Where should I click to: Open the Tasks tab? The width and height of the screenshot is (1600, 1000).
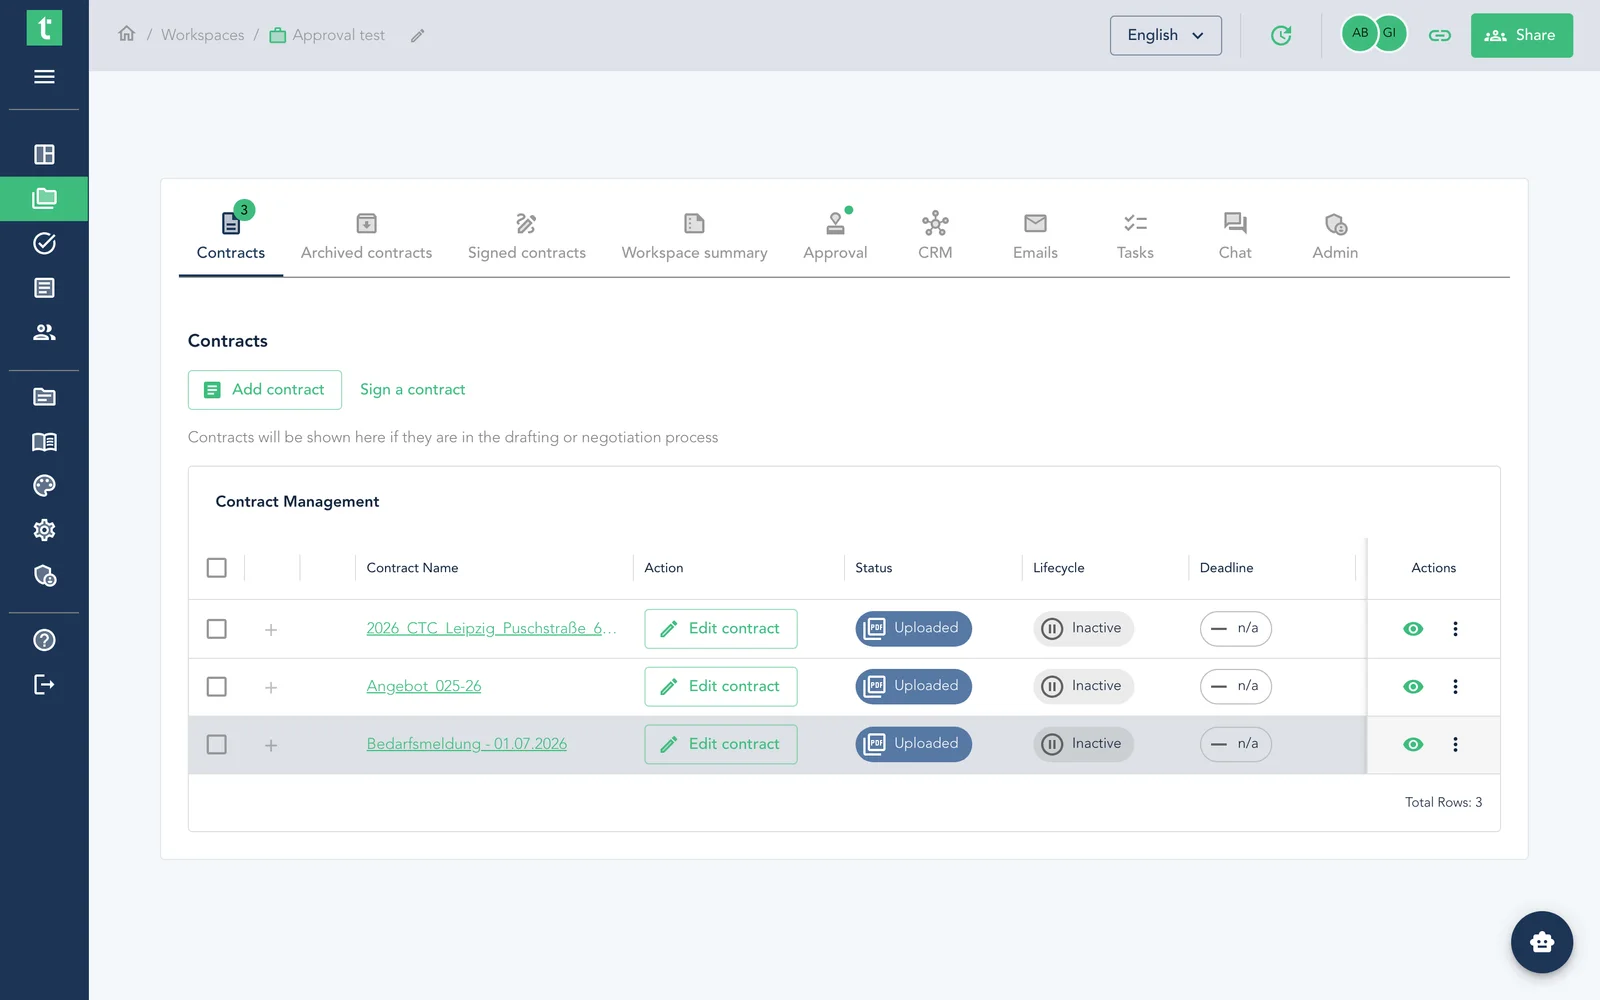(1135, 236)
